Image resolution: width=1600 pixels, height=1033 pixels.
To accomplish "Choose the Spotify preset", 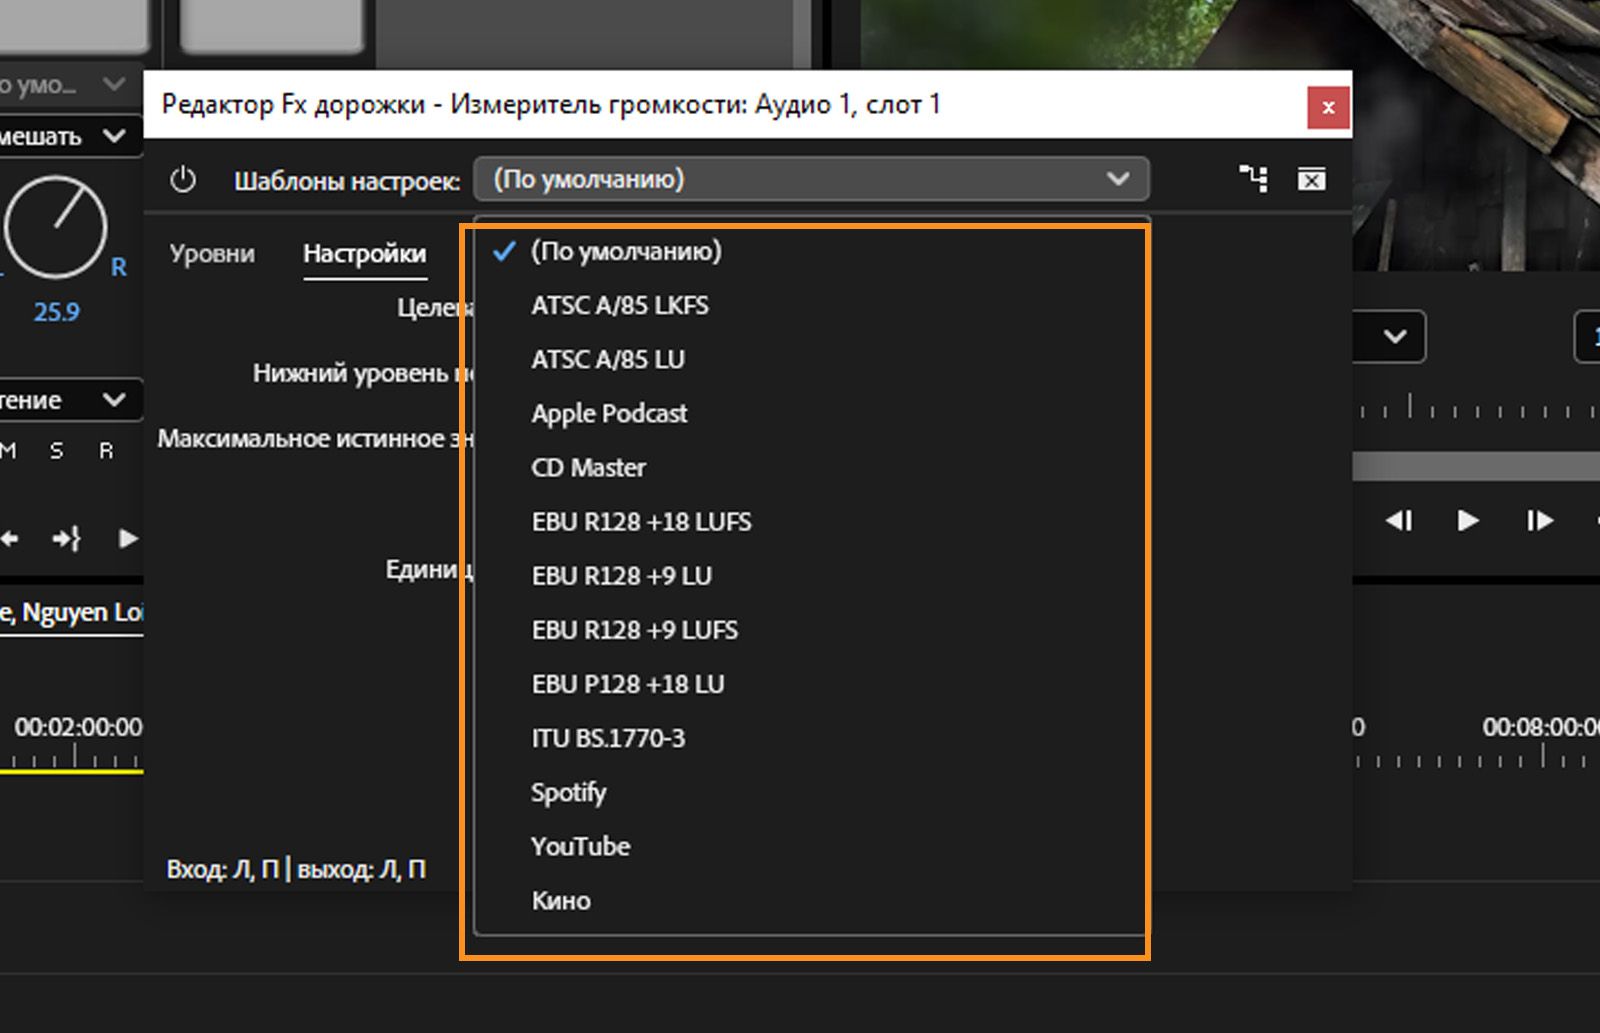I will pos(568,792).
